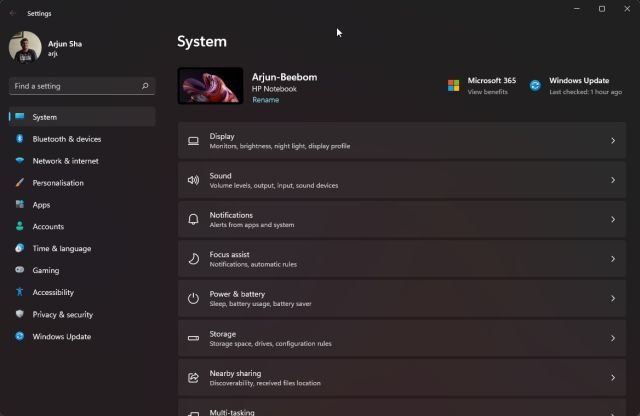Click the Gaming controller icon
The image size is (640, 416).
click(x=20, y=270)
